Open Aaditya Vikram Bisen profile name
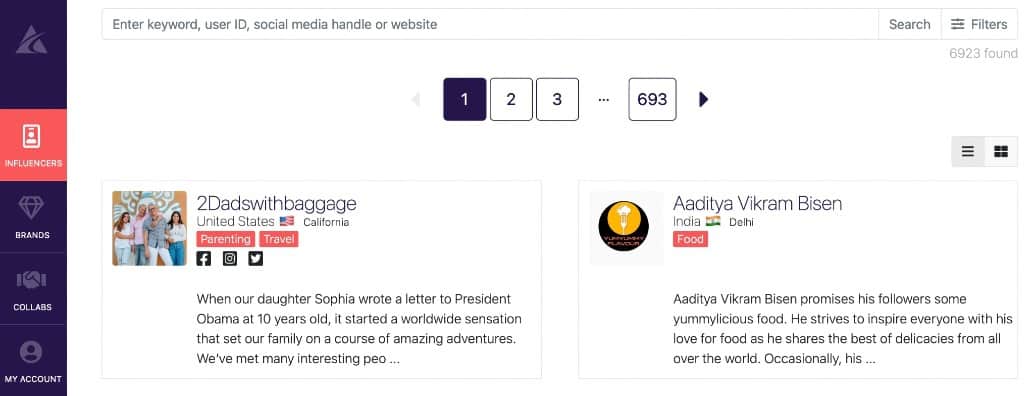Screen dimensions: 1024x396 point(758,203)
